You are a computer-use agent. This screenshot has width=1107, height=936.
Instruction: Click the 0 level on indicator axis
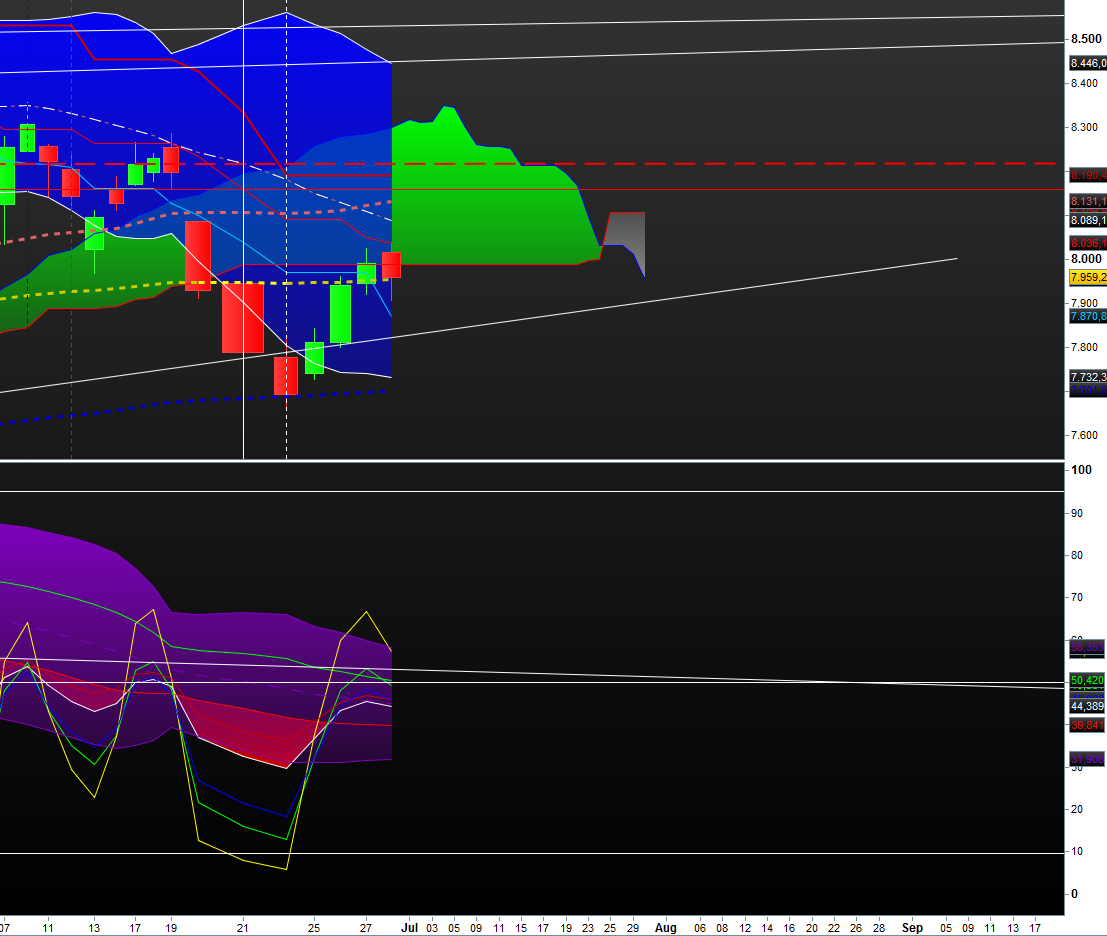tap(1075, 894)
